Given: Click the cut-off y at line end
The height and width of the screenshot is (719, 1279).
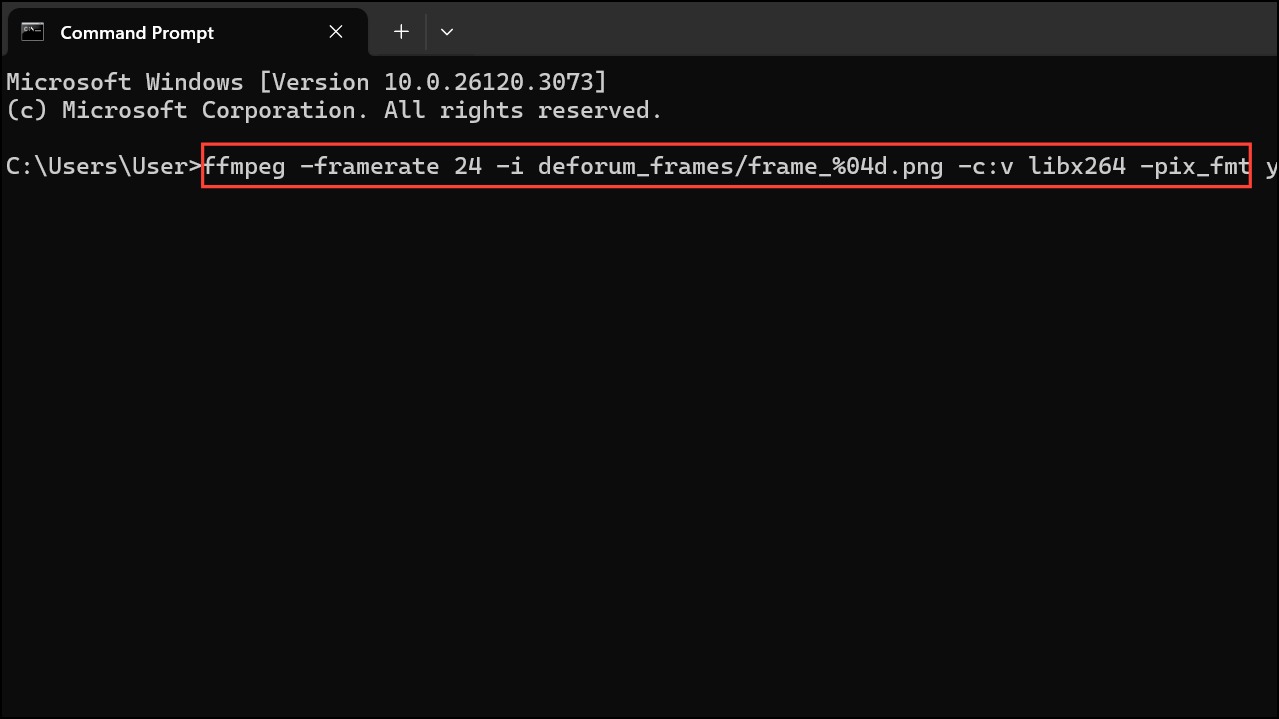Looking at the screenshot, I should pos(1272,168).
